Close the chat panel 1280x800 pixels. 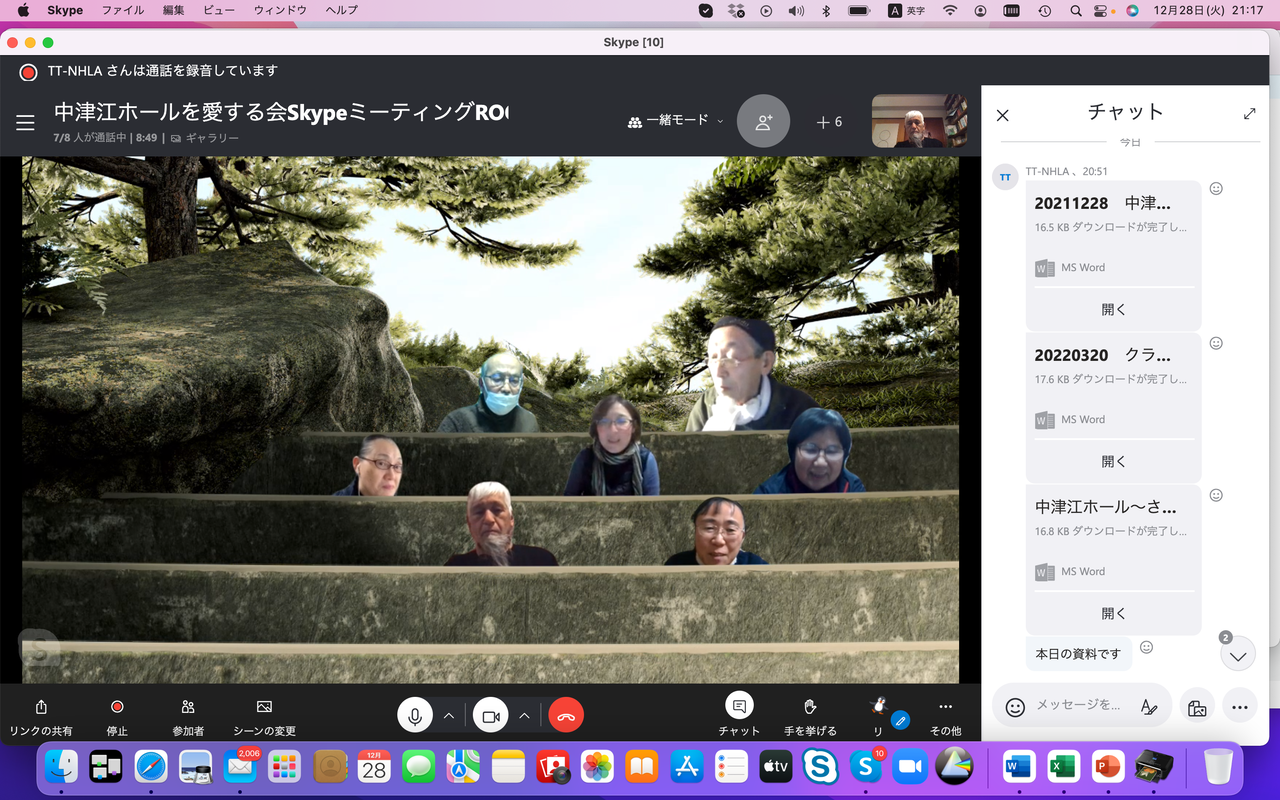(1003, 115)
